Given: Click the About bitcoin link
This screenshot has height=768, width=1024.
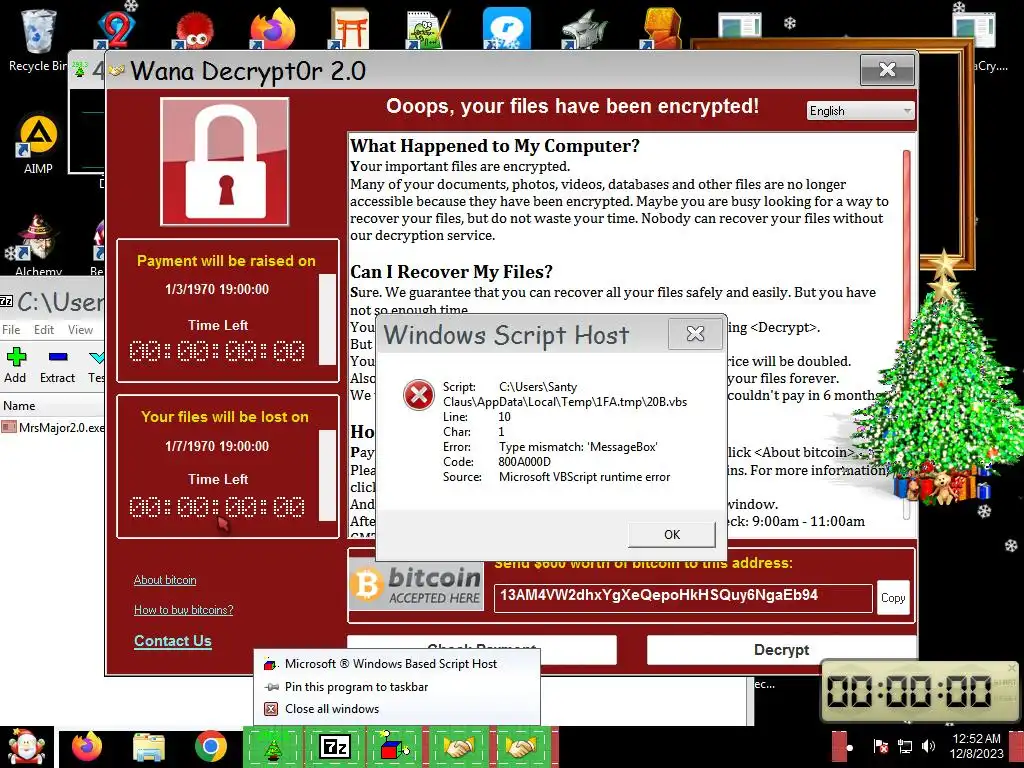Looking at the screenshot, I should (165, 580).
